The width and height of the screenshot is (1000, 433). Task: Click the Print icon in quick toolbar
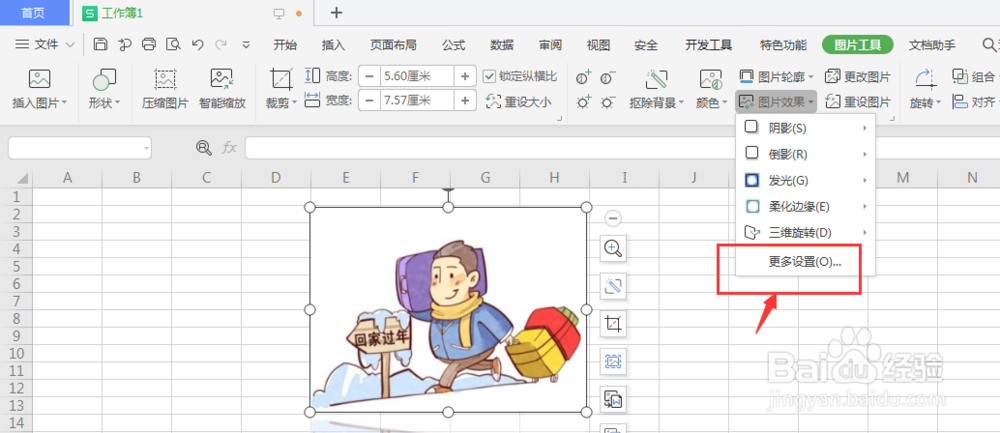tap(149, 44)
